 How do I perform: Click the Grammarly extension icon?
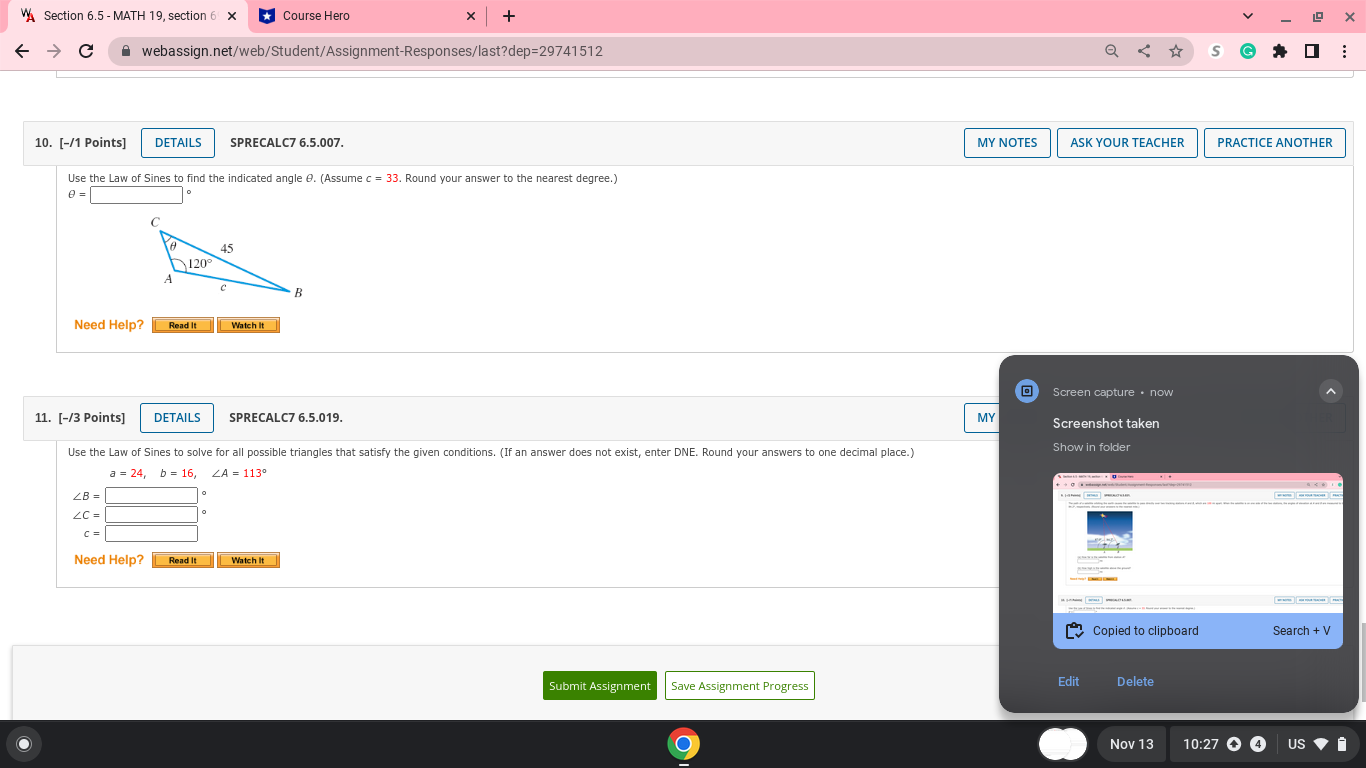(1247, 50)
